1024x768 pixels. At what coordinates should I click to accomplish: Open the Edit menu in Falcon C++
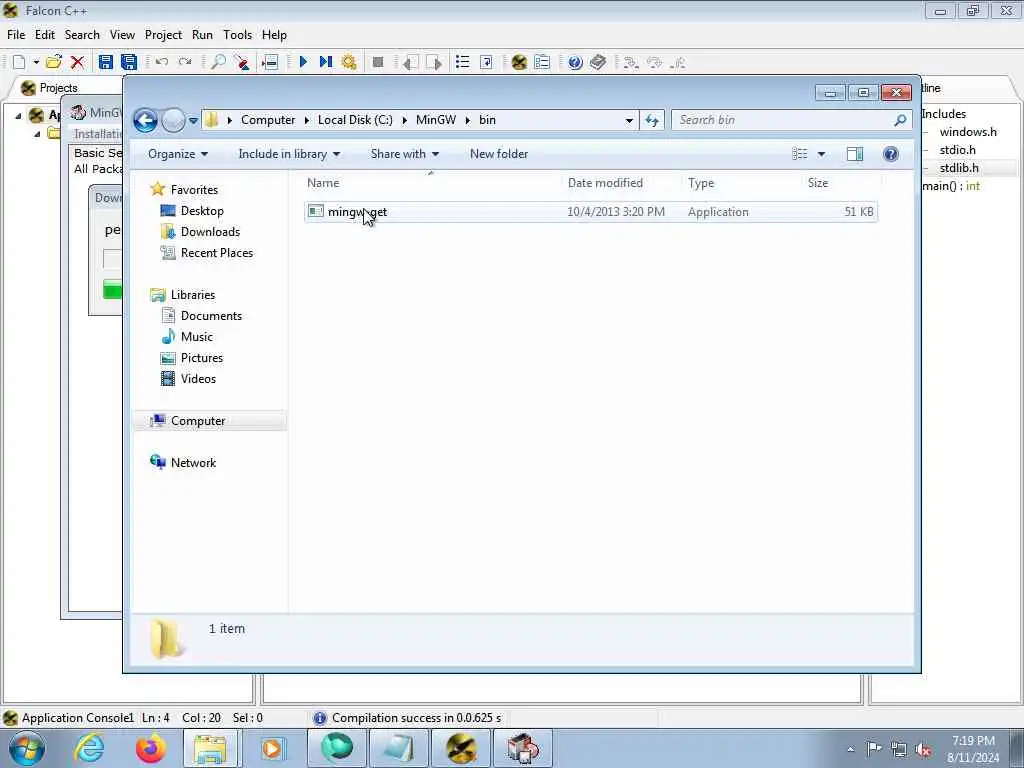pyautogui.click(x=44, y=35)
